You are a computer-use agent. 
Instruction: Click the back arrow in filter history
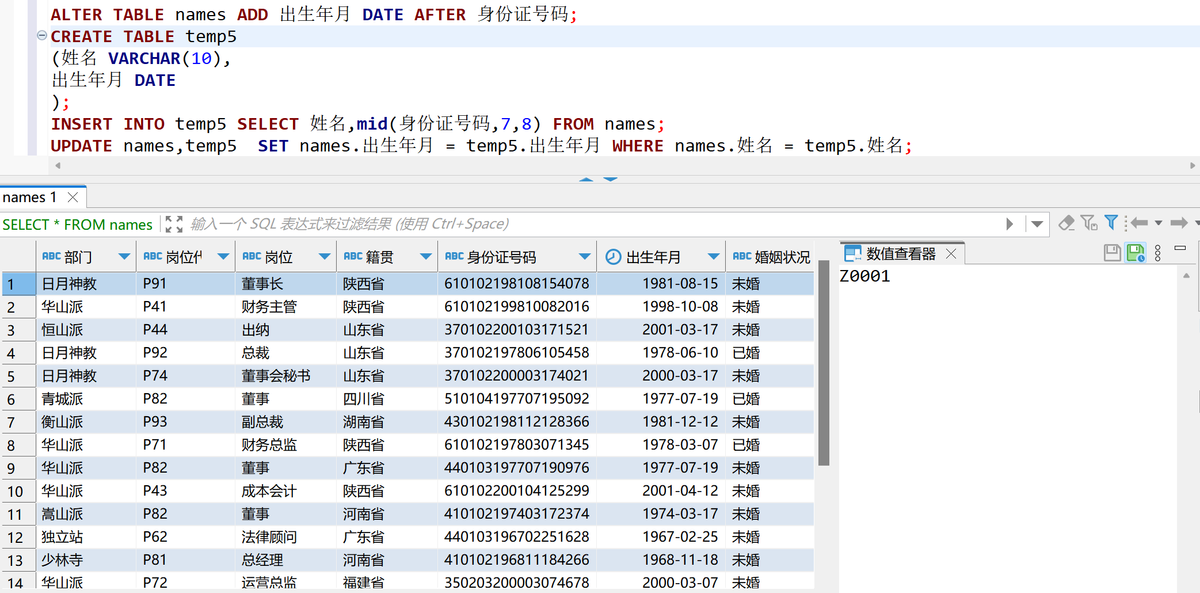[1139, 223]
